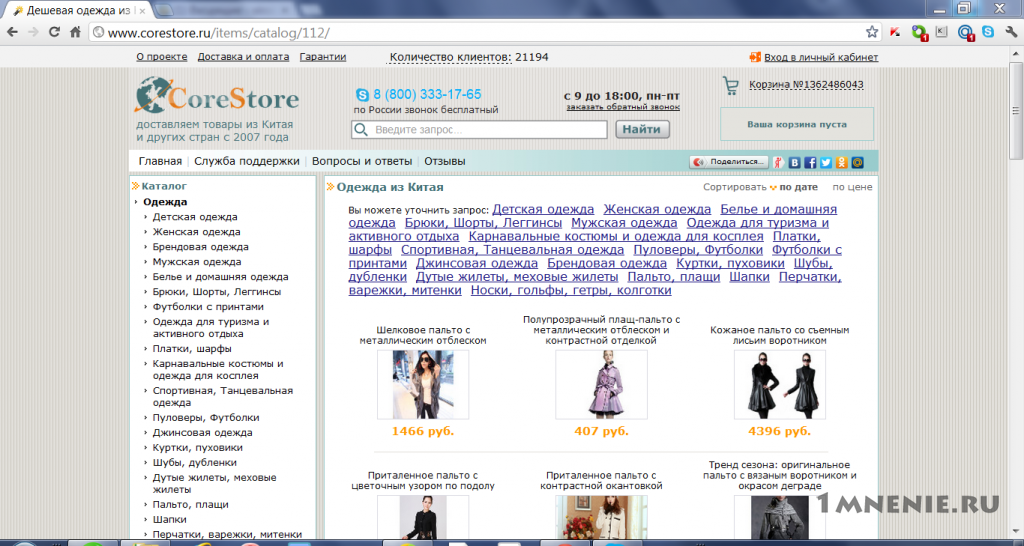This screenshot has width=1024, height=546.
Task: Open the Гарантии link
Action: (323, 57)
